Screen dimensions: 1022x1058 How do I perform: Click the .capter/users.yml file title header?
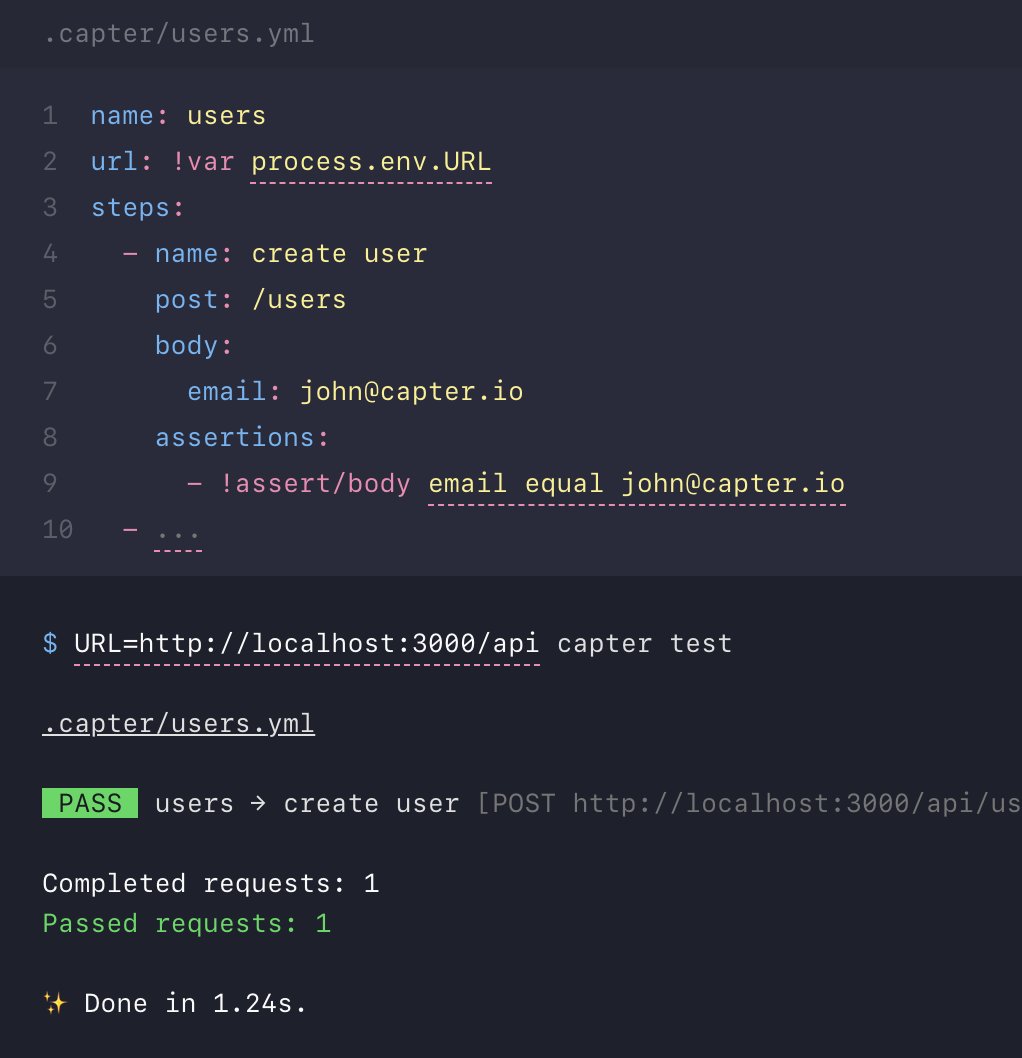(x=179, y=34)
